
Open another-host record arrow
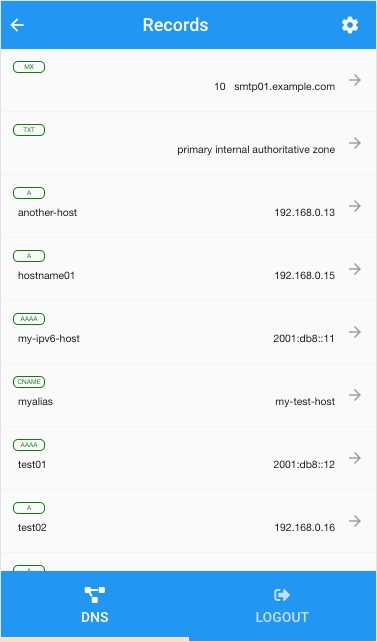[x=355, y=206]
